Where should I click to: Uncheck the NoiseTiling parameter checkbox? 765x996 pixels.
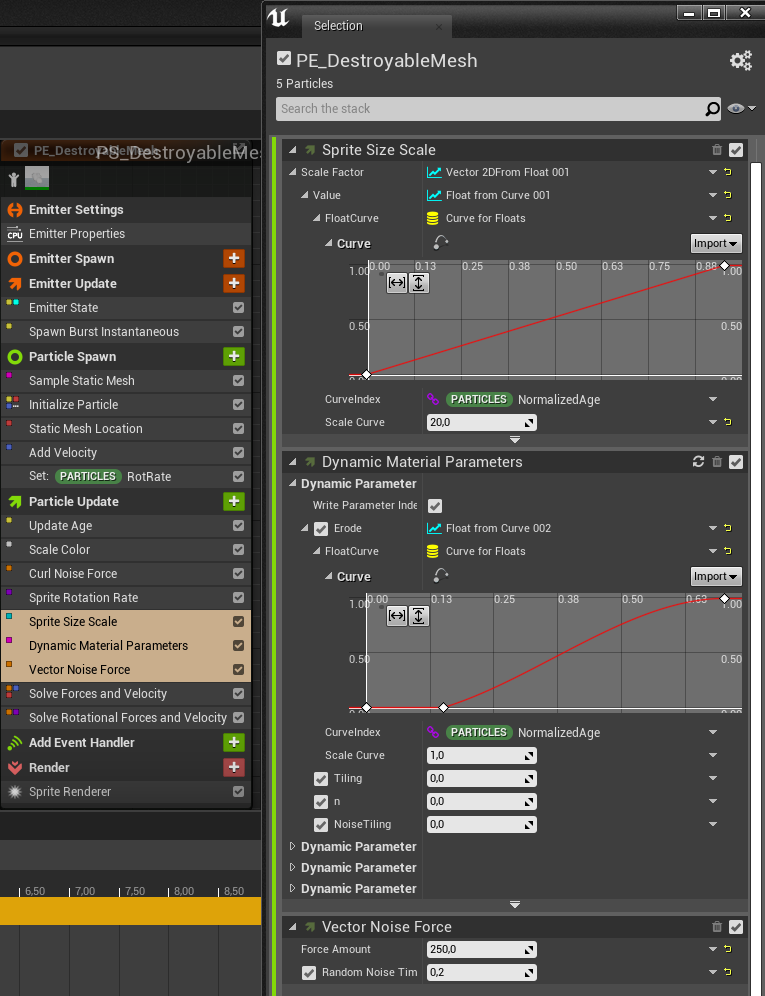click(321, 825)
